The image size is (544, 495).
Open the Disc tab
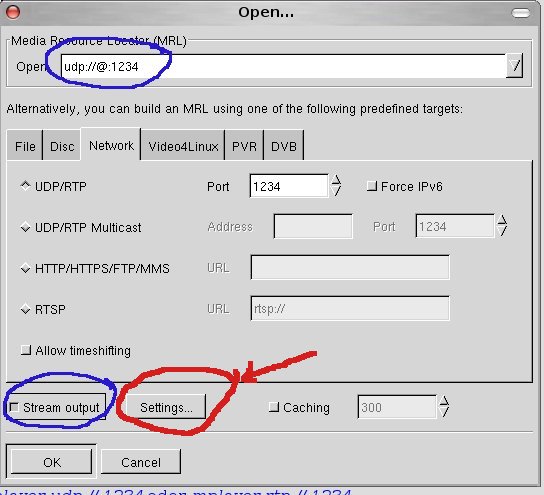[62, 146]
